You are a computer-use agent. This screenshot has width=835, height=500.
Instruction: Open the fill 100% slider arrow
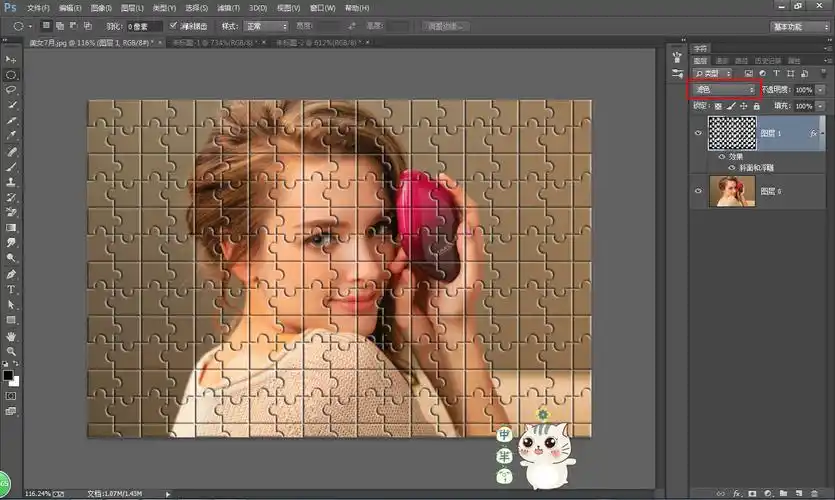(820, 106)
